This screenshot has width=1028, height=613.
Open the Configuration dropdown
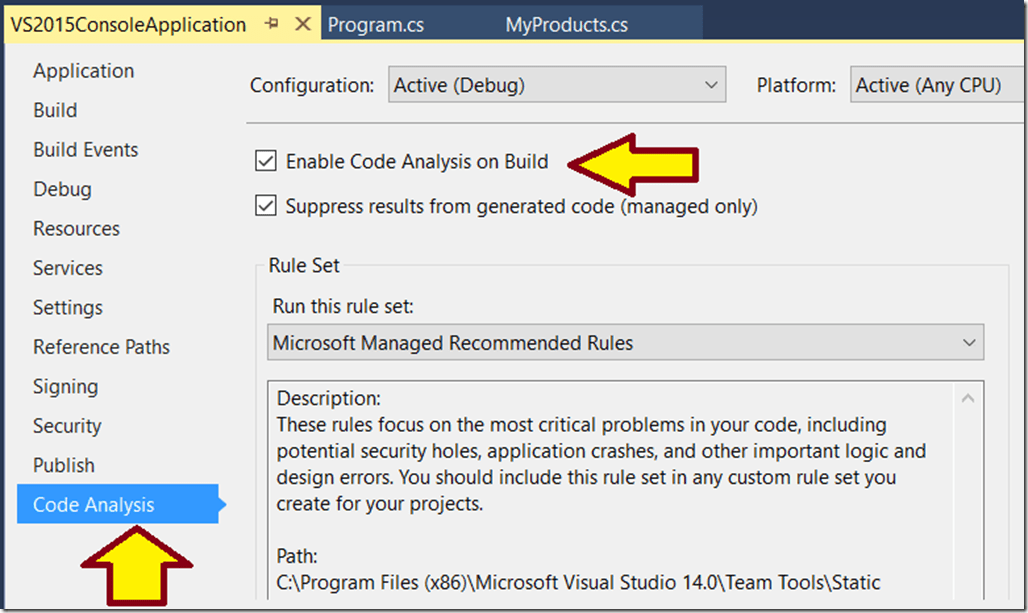tap(556, 86)
